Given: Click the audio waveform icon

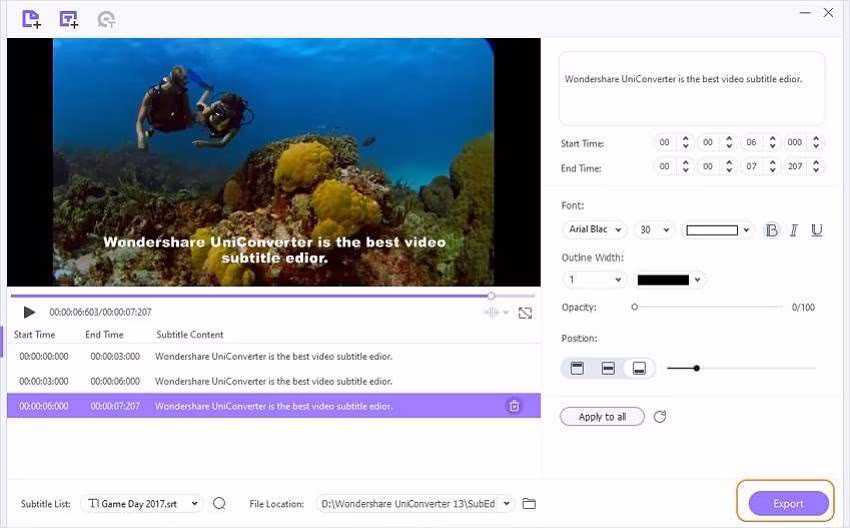Looking at the screenshot, I should coord(491,312).
